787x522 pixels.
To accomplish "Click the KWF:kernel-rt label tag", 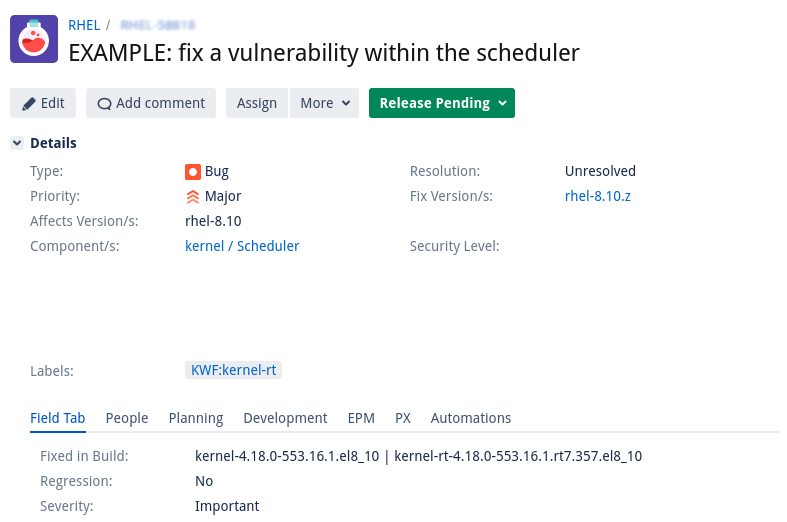I will tap(234, 370).
